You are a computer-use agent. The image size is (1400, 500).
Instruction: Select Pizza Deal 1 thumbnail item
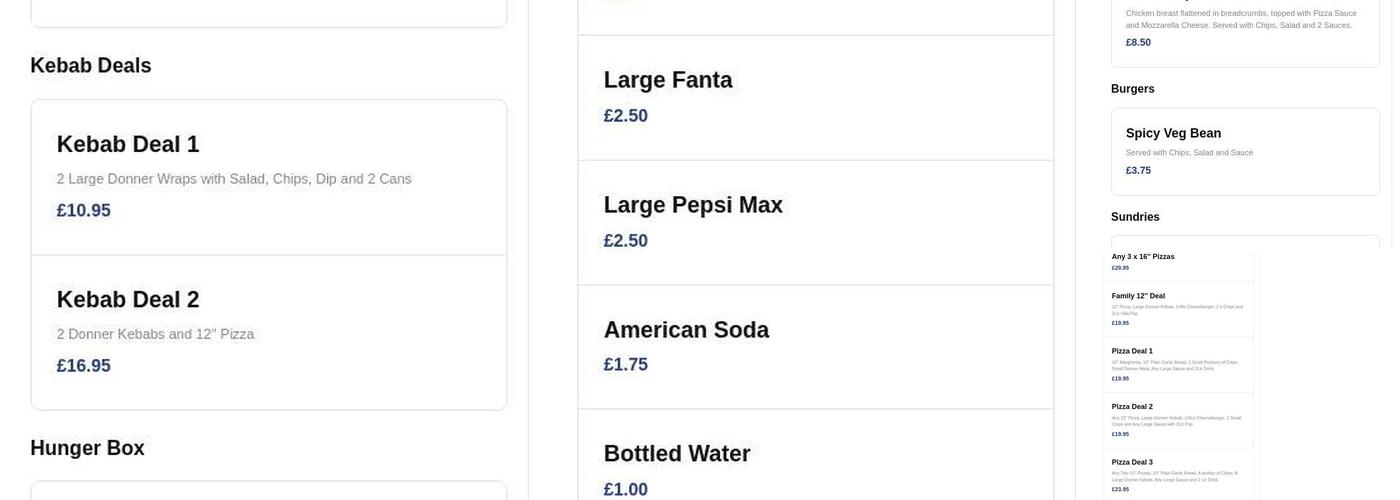pos(1178,364)
